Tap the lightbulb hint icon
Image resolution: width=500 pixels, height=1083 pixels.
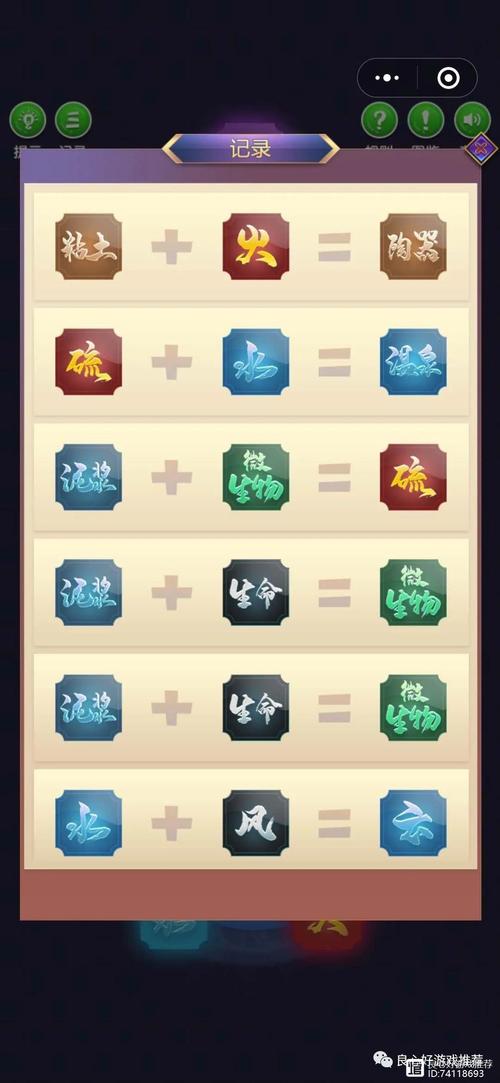click(x=28, y=120)
